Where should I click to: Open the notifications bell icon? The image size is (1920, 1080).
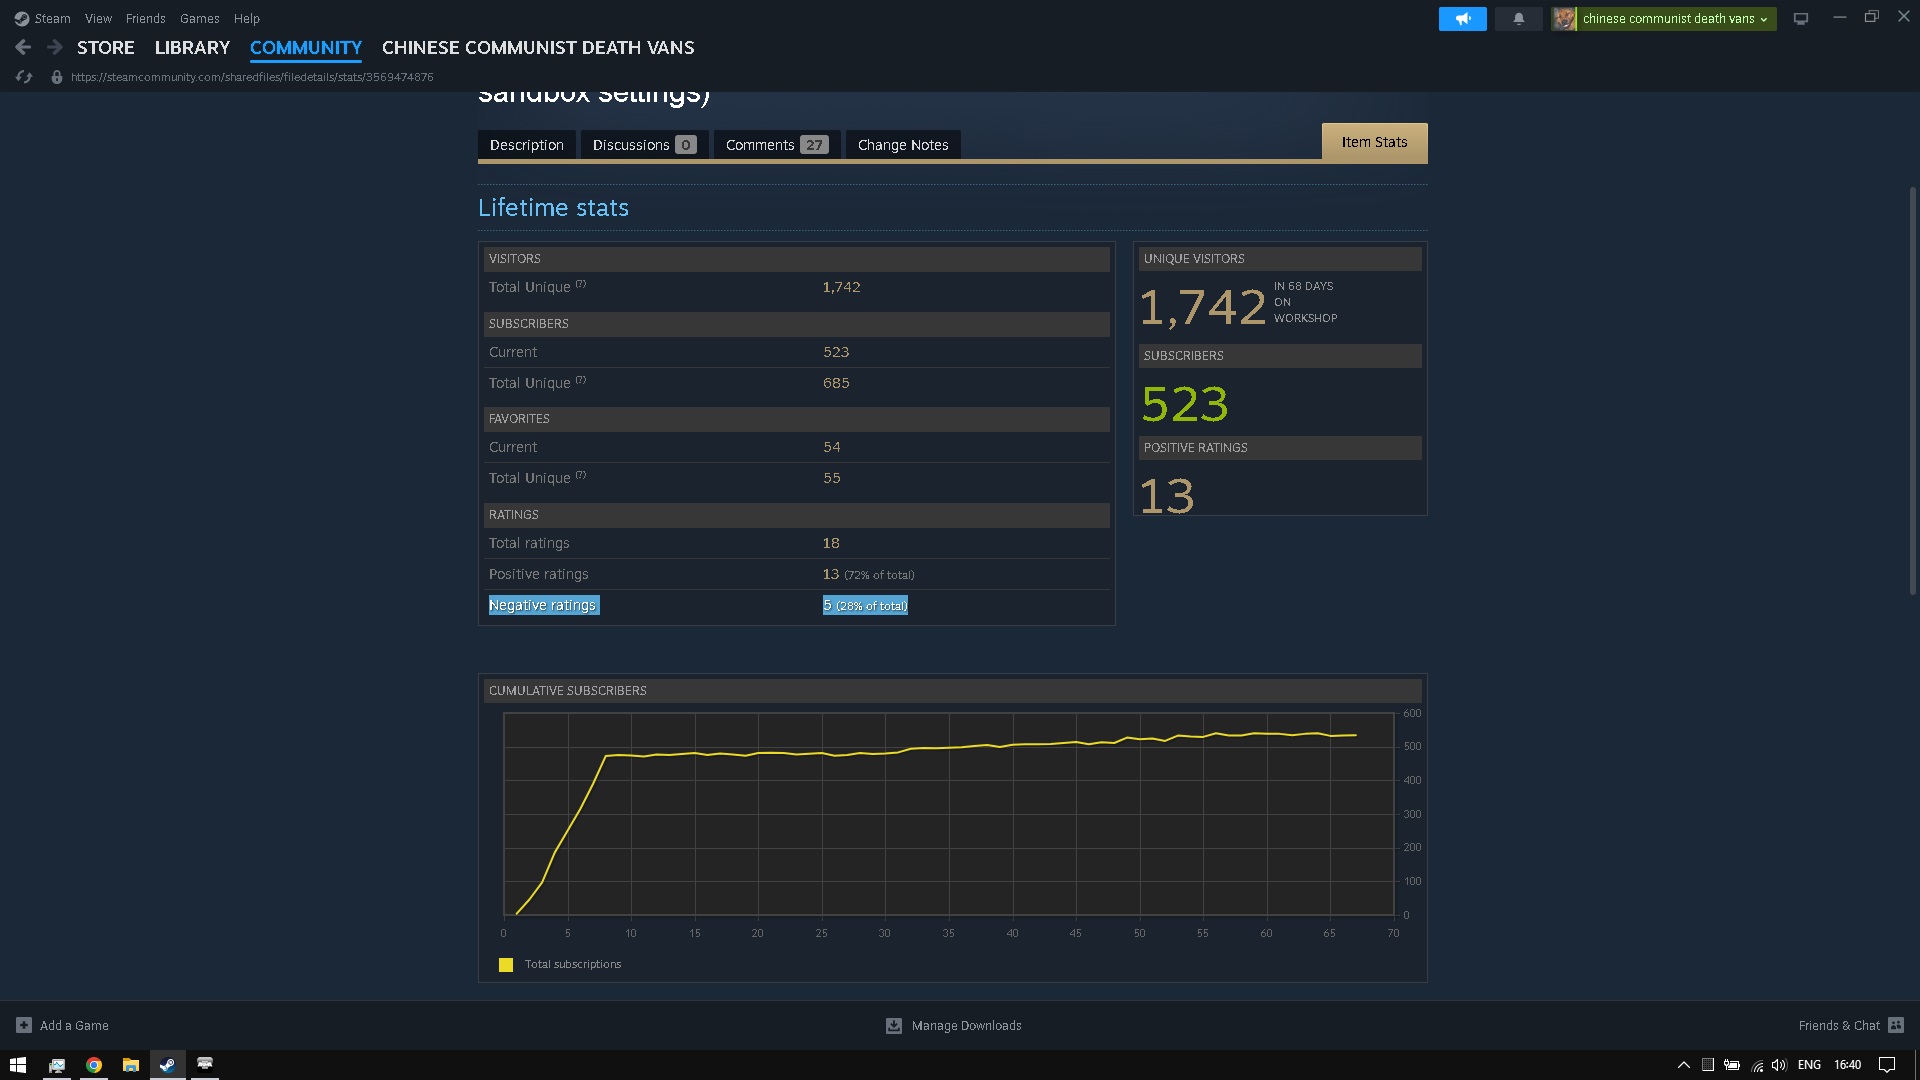click(x=1518, y=19)
